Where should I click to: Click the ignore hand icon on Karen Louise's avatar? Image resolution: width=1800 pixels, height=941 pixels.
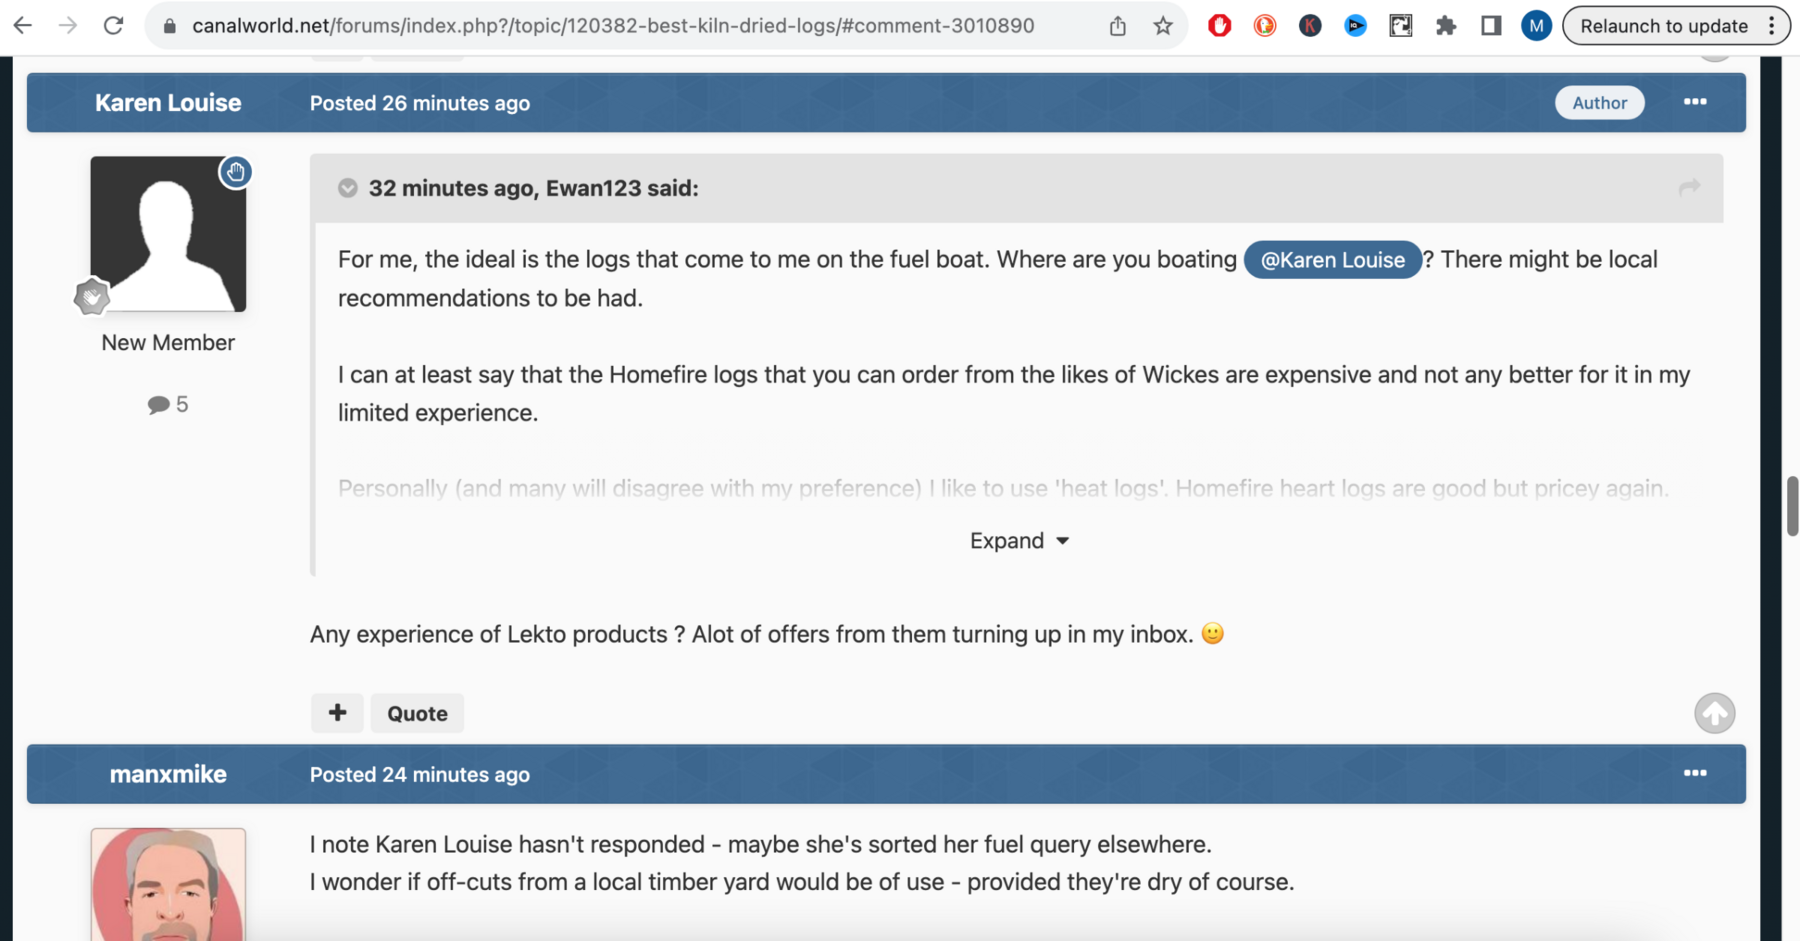coord(236,171)
